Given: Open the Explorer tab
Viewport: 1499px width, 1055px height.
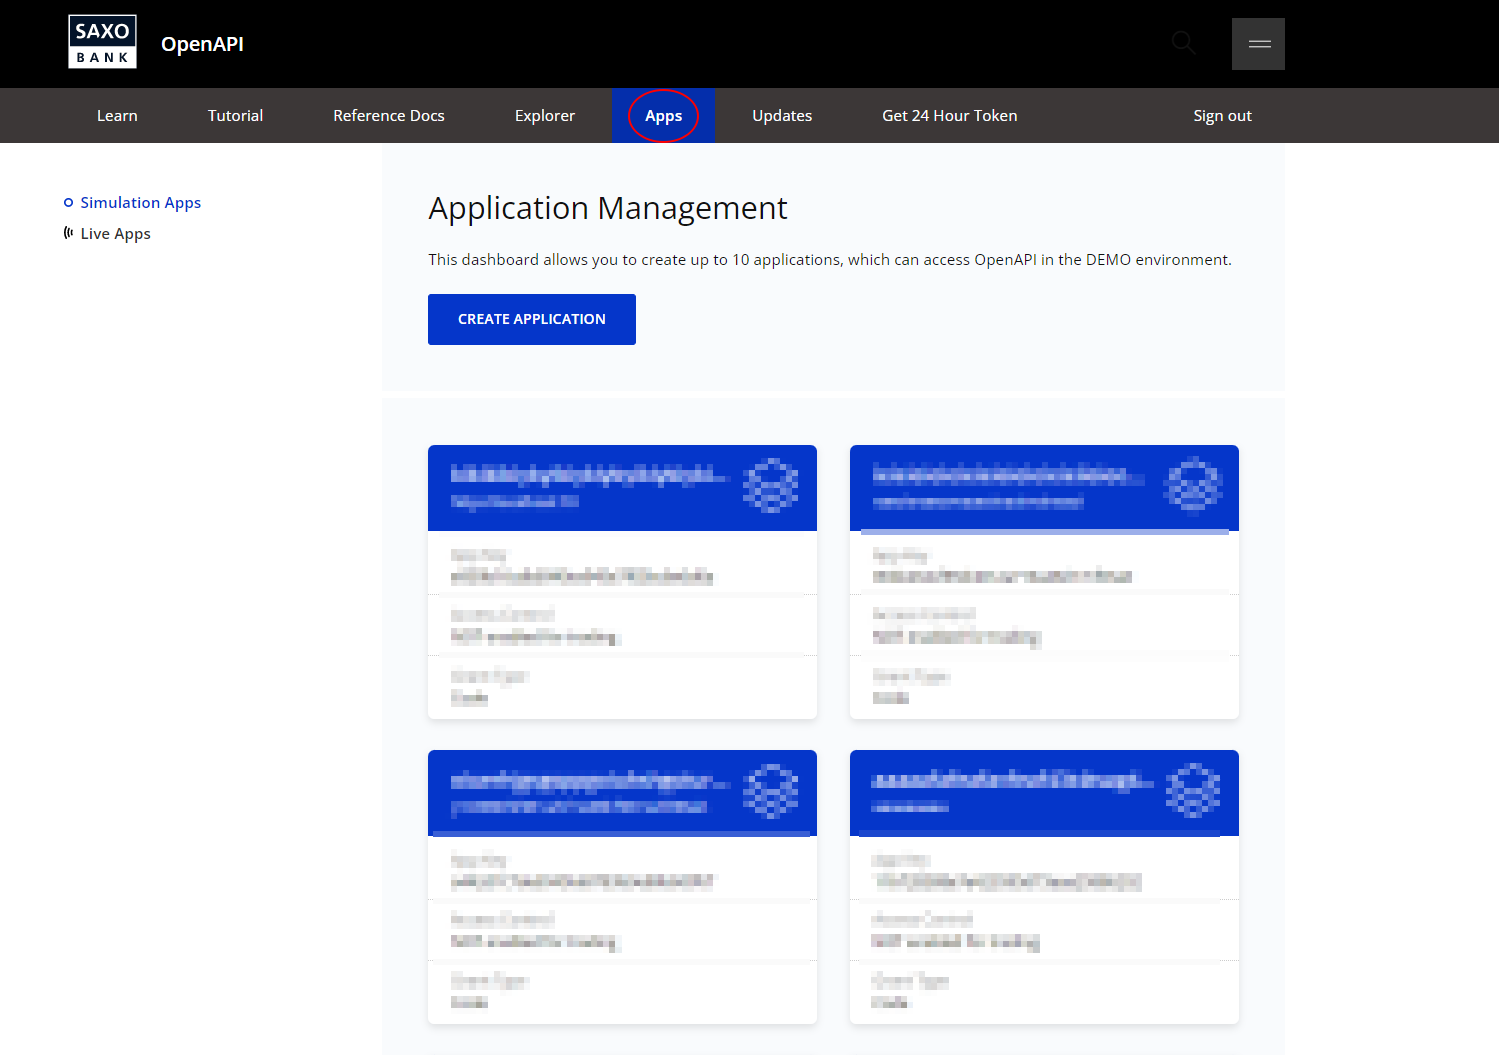Looking at the screenshot, I should point(545,116).
